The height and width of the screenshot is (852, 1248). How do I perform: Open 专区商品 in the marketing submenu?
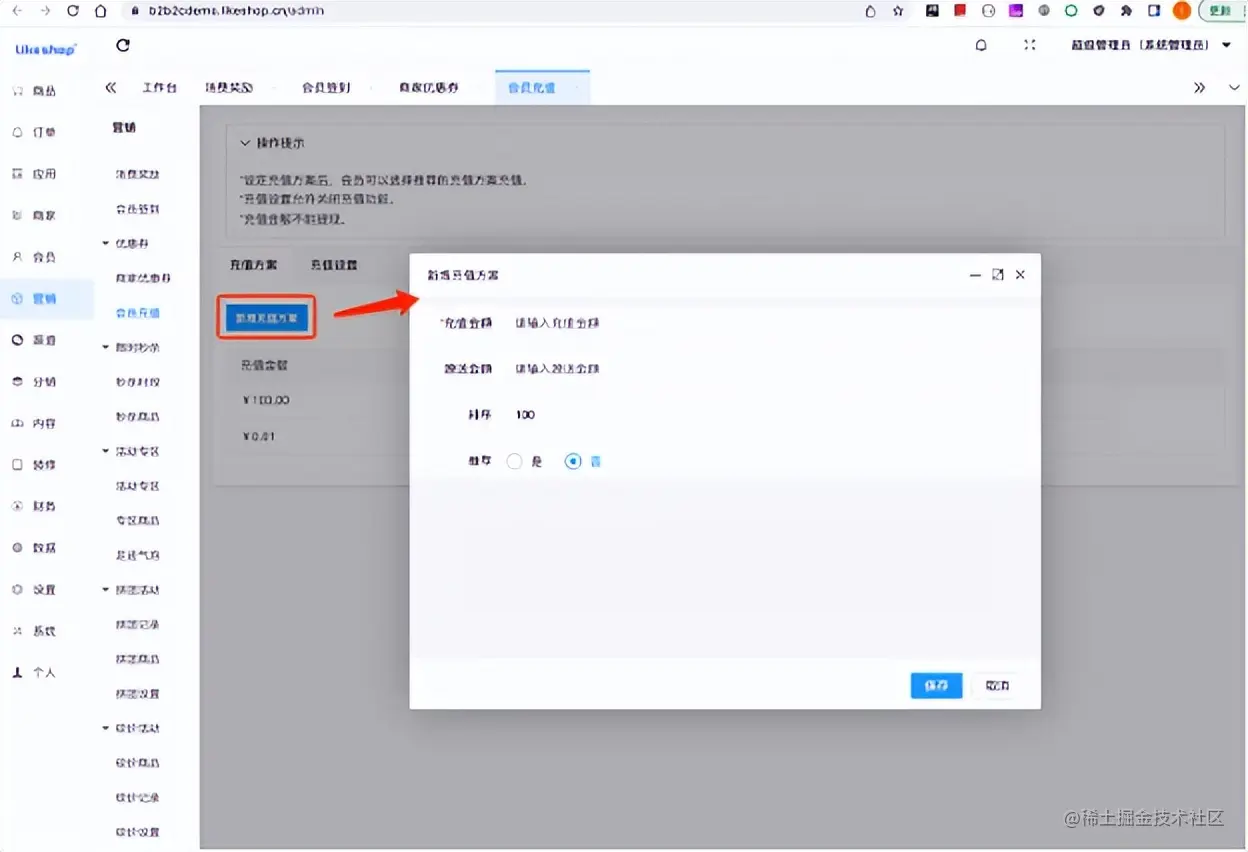point(137,521)
